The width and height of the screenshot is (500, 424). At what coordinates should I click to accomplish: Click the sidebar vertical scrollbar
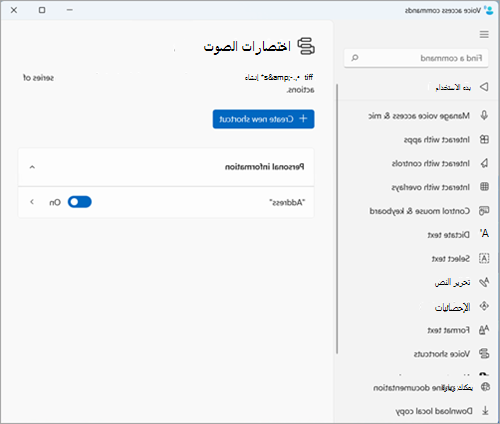(x=337, y=219)
